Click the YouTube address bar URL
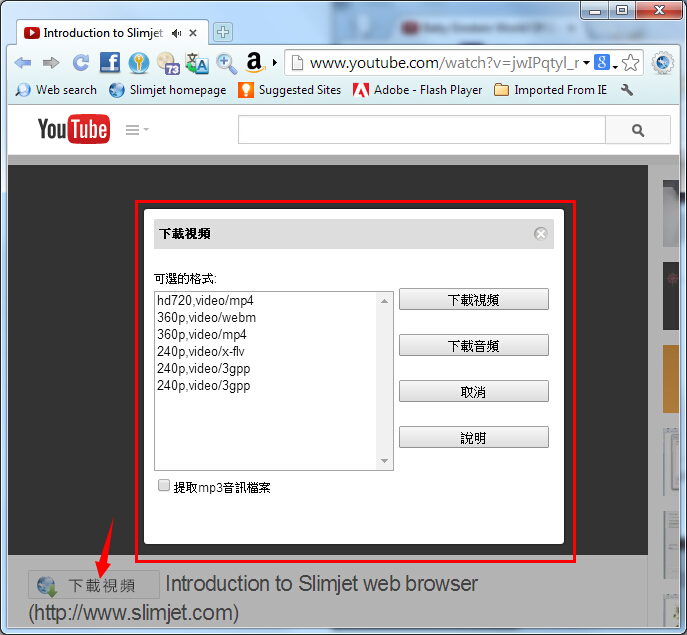This screenshot has width=687, height=635. [x=444, y=63]
